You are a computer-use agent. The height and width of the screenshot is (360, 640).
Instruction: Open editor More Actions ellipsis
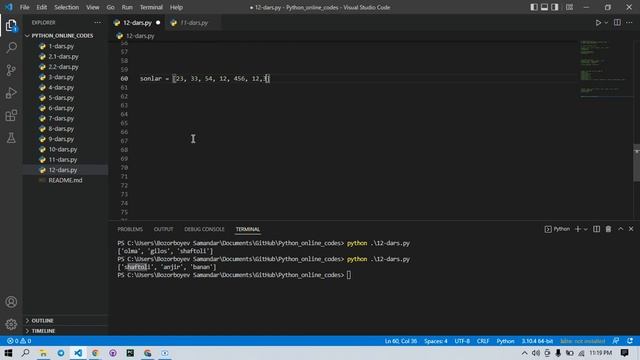629,23
